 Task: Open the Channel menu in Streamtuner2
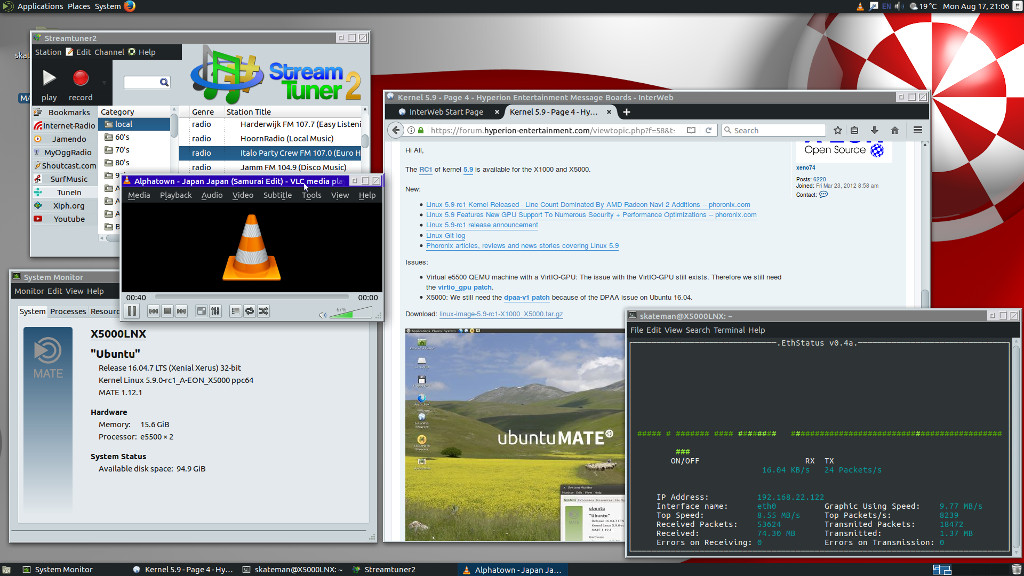coord(109,52)
